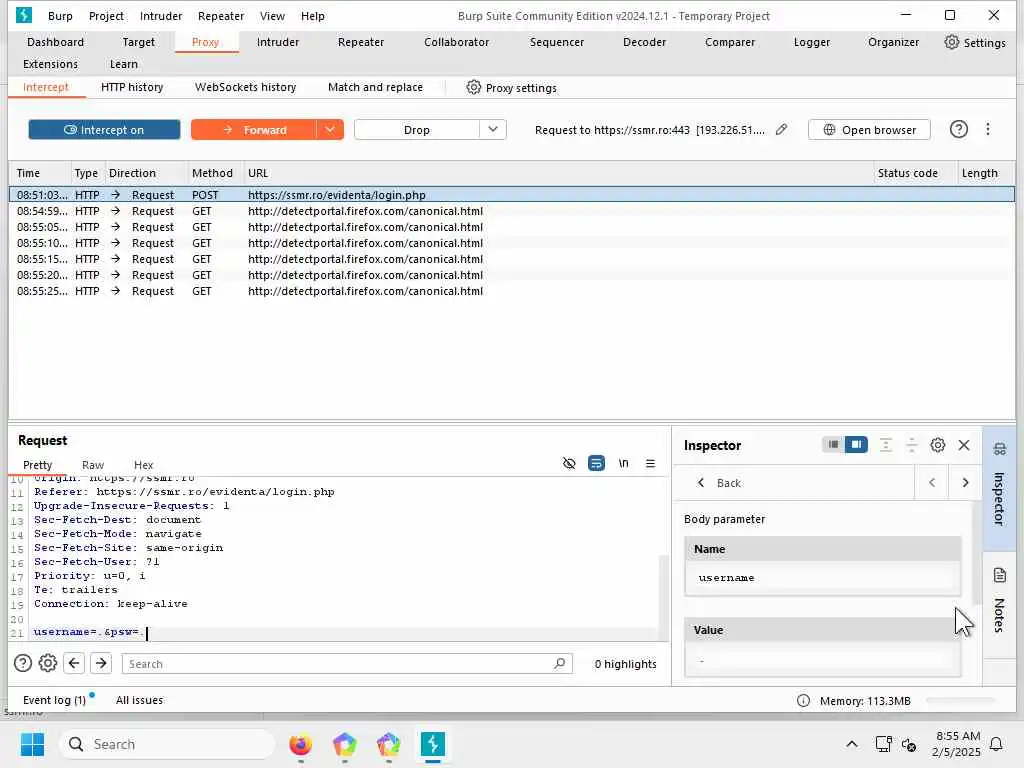Viewport: 1024px width, 768px height.
Task: Go to previous Inspector item arrow
Action: [932, 483]
